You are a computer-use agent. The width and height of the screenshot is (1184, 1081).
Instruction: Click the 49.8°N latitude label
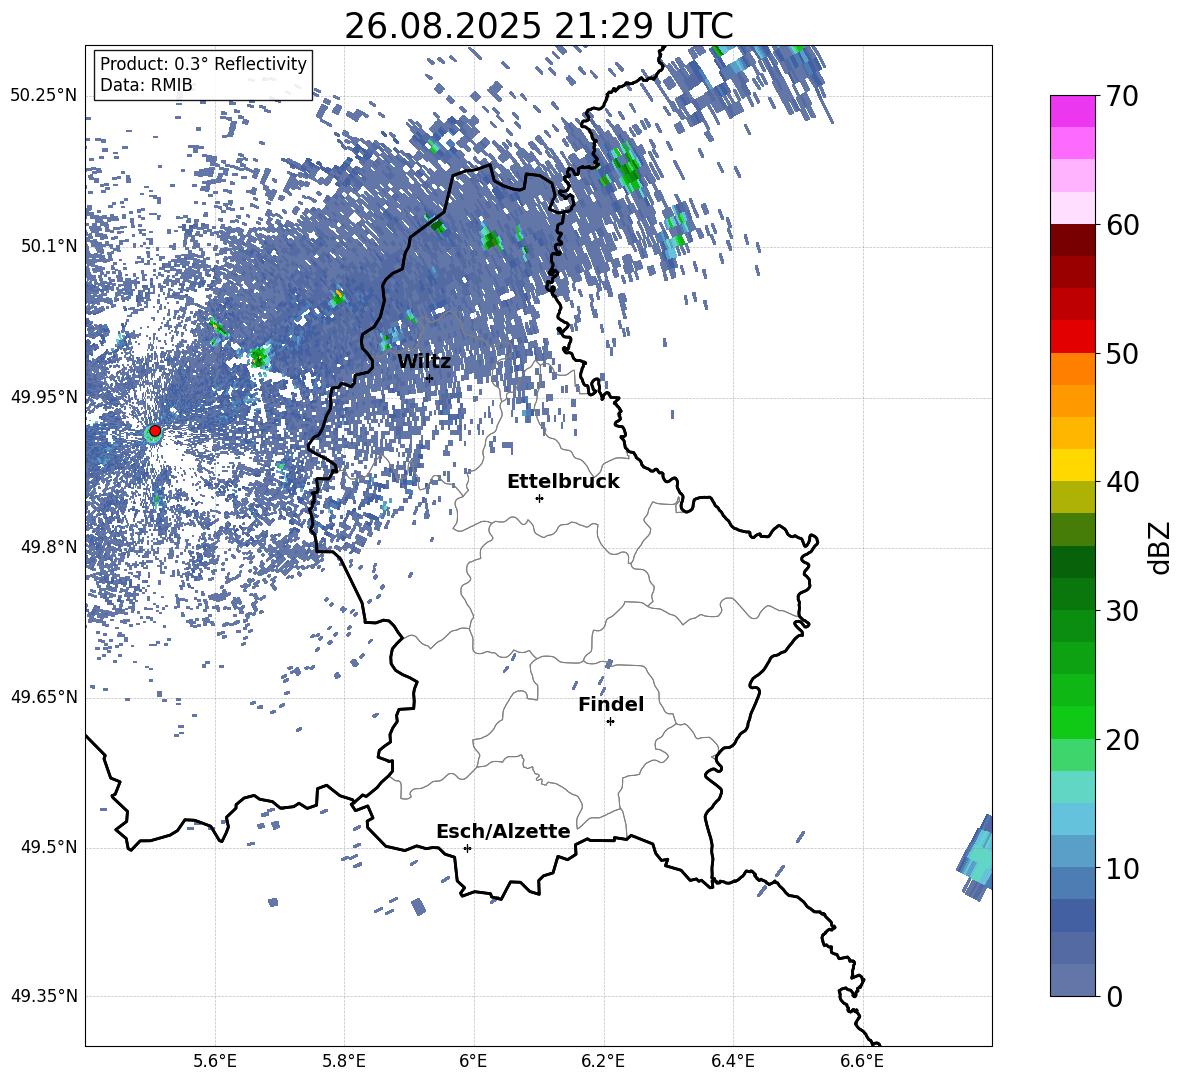tap(48, 547)
